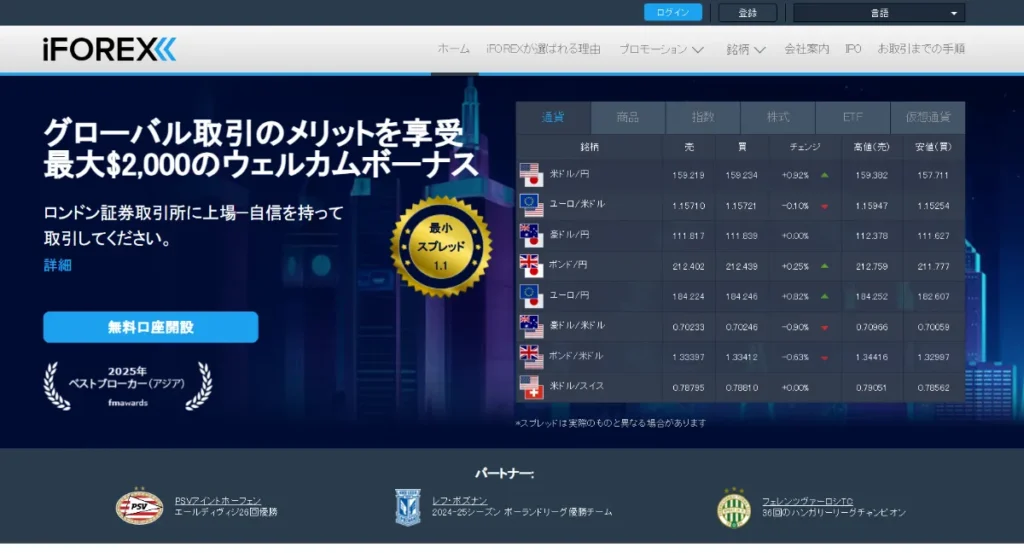Open iFOREXが選ばれる理由 page
Viewport: 1024px width, 553px height.
click(x=543, y=49)
